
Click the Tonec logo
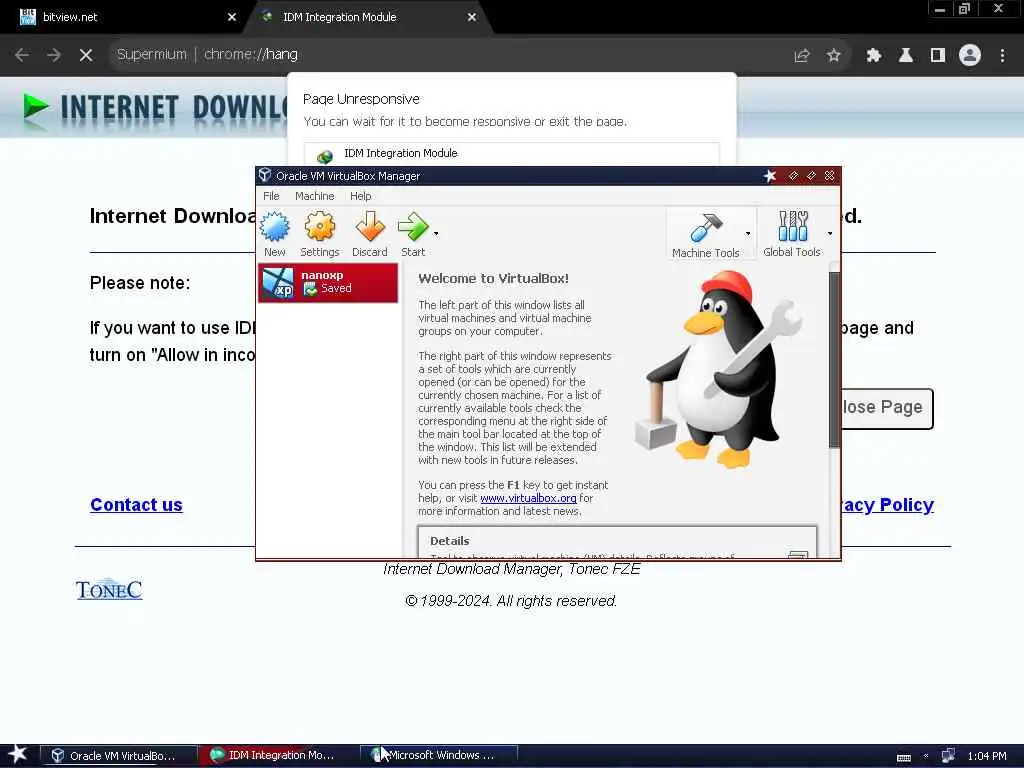click(109, 590)
